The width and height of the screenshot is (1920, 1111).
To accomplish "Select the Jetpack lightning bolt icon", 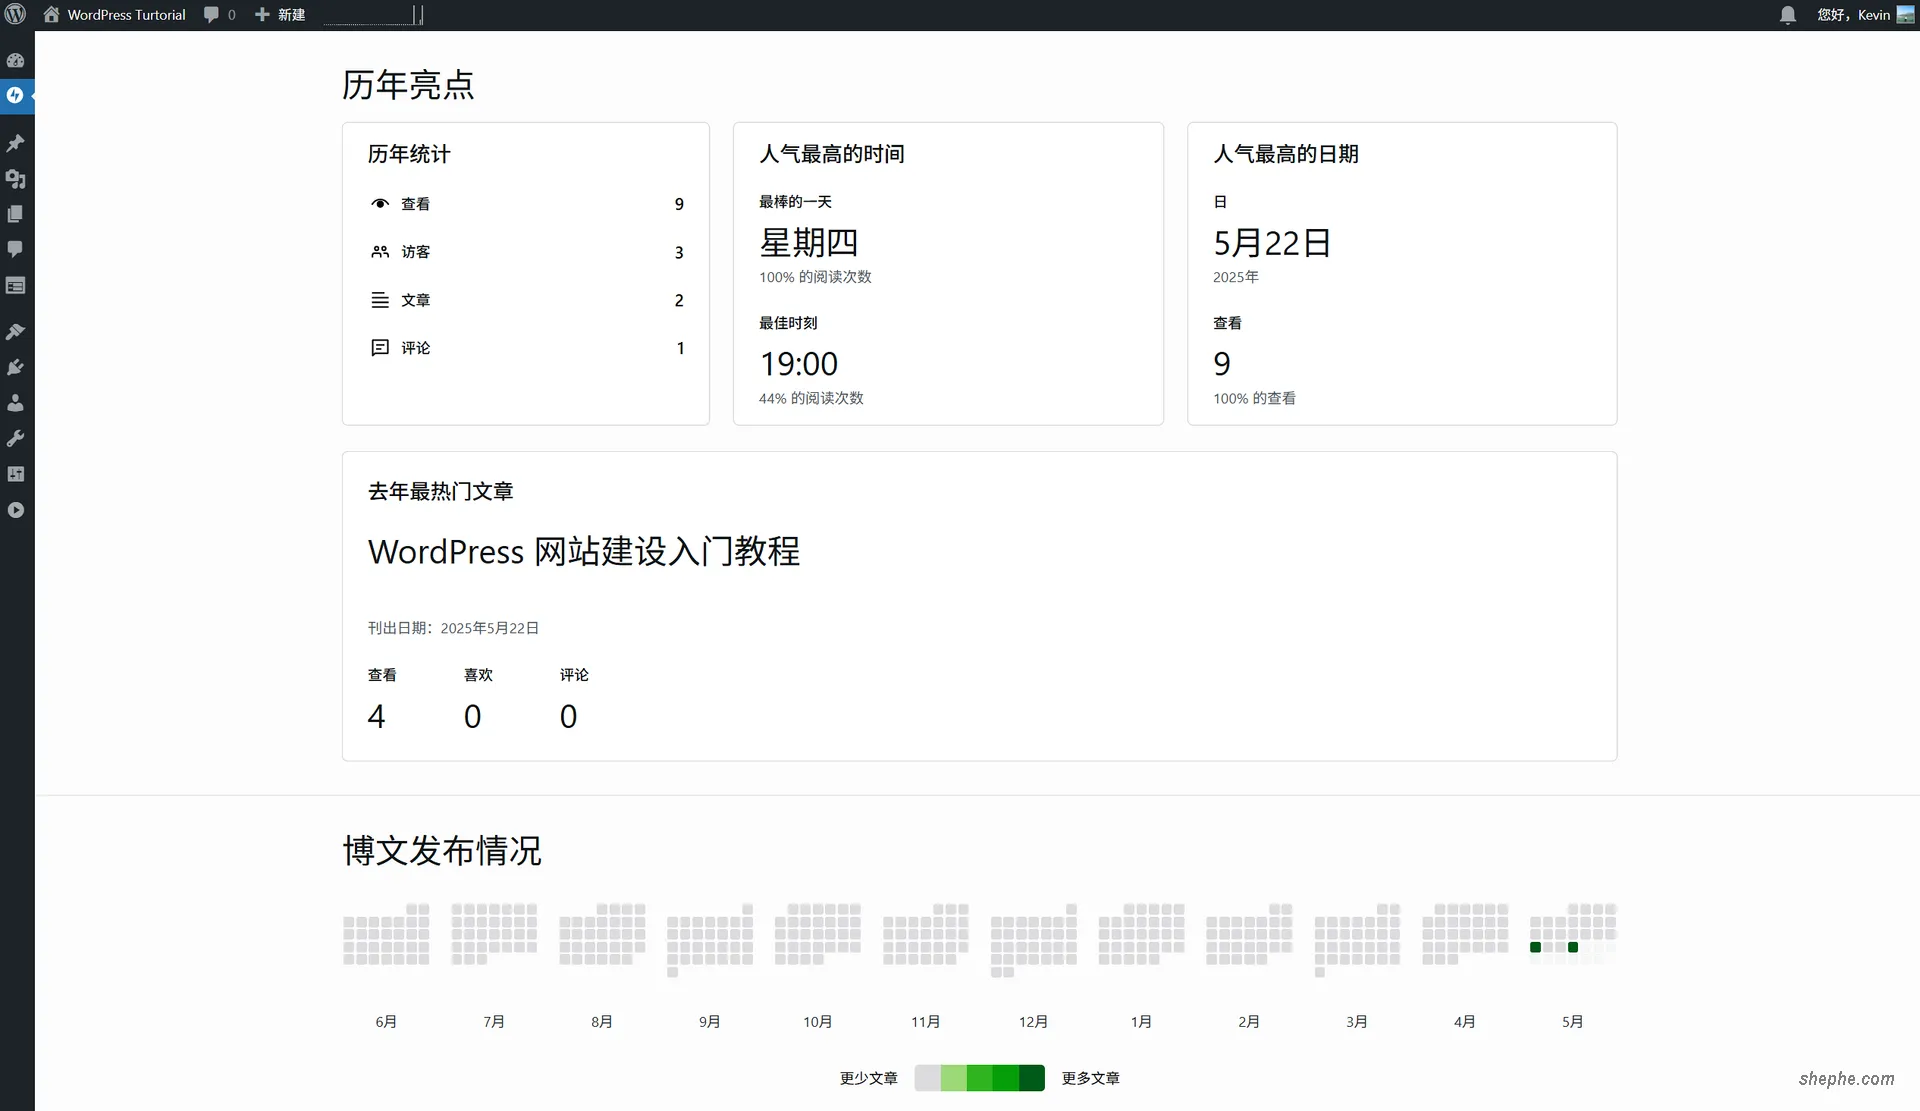I will 16,96.
